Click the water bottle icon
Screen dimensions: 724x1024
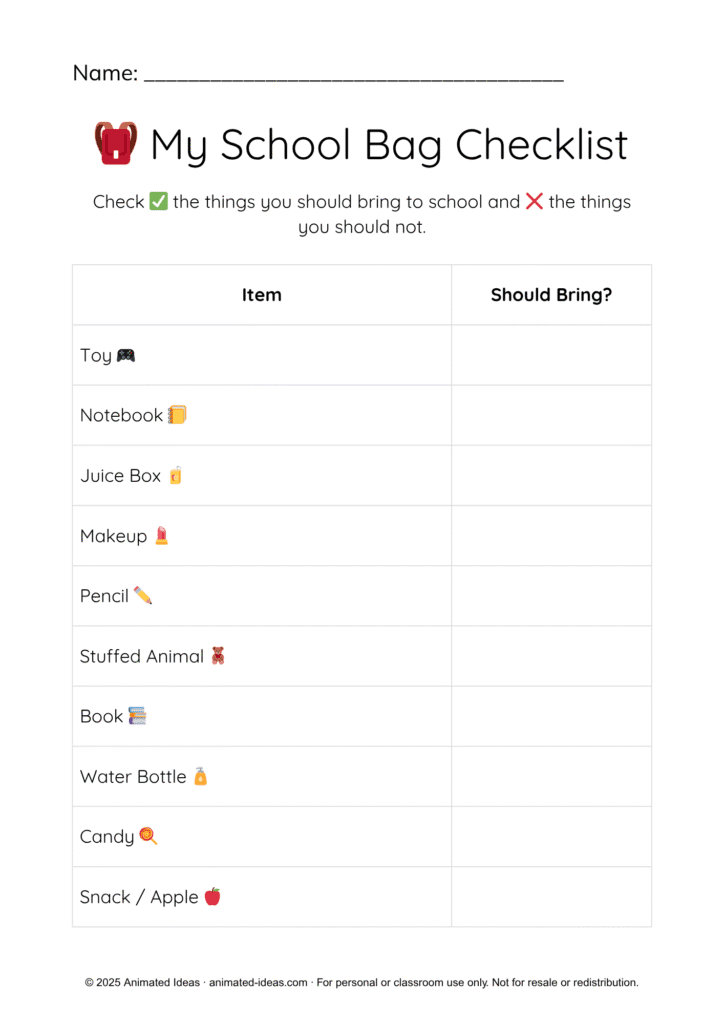(x=200, y=776)
